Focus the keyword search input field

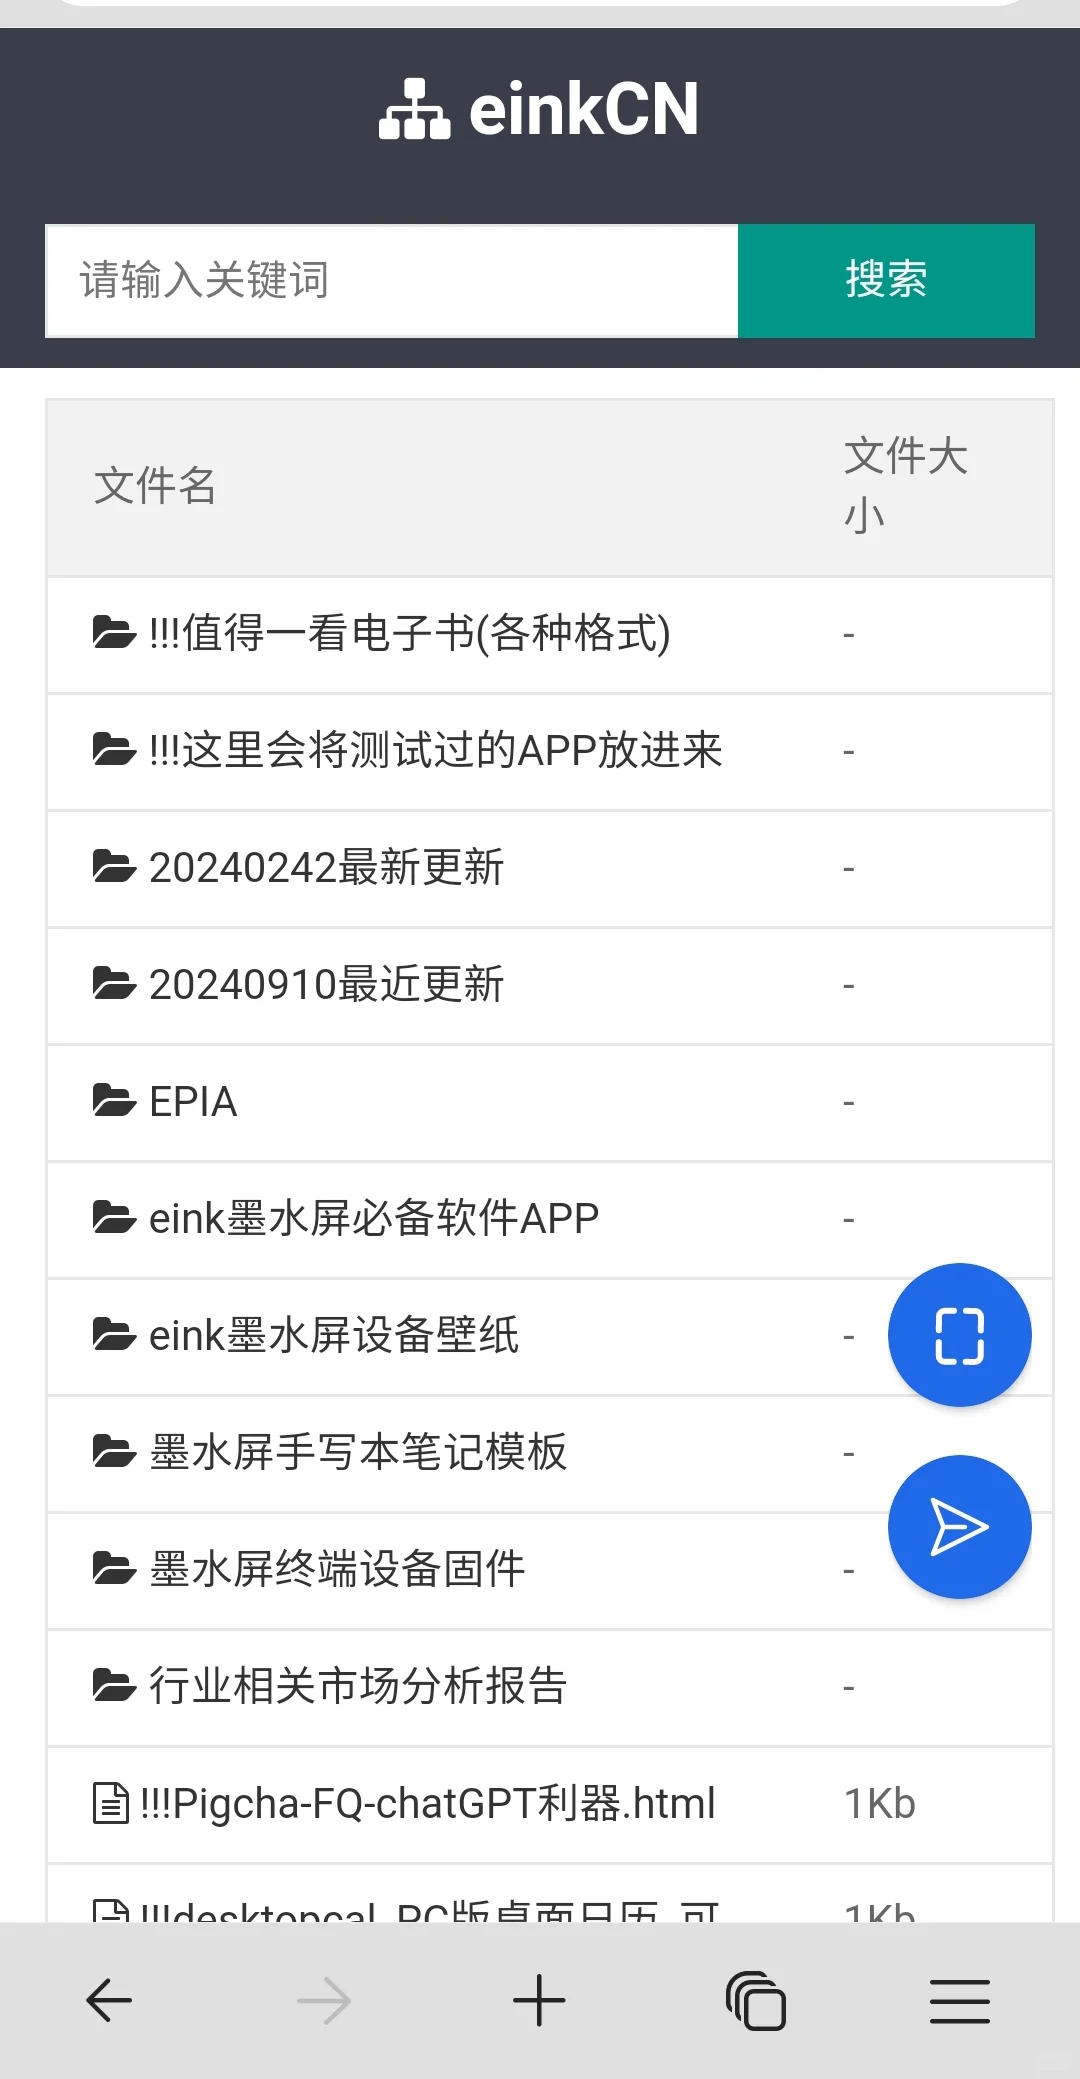click(392, 281)
